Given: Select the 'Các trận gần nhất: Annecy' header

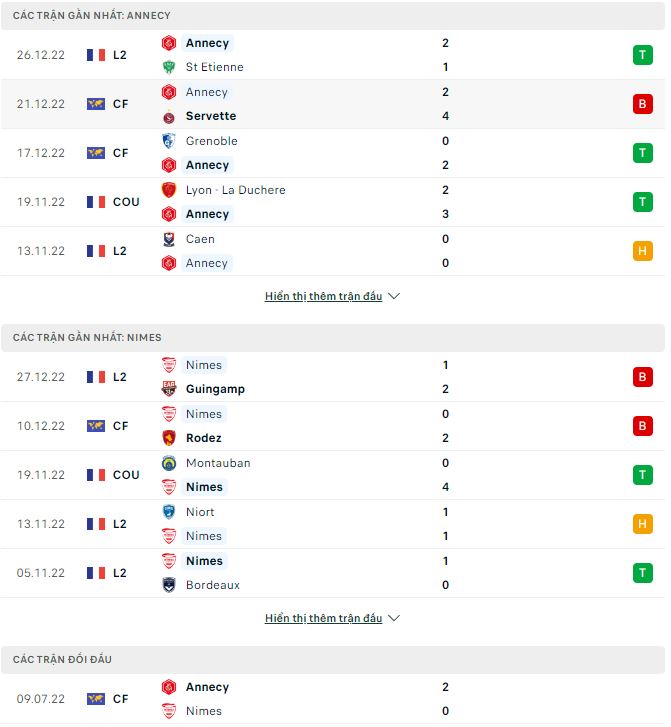Looking at the screenshot, I should point(92,16).
